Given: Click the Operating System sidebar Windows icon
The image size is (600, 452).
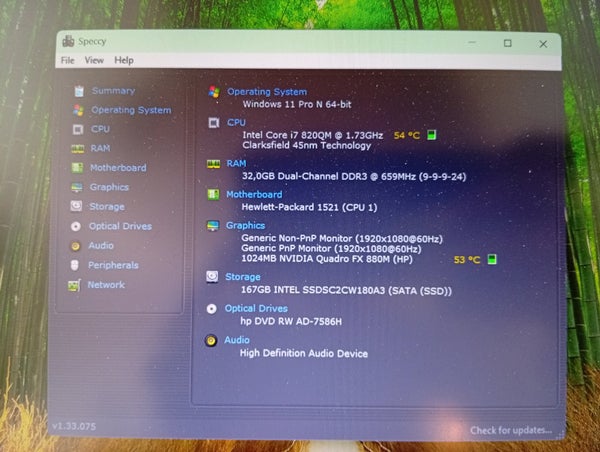Looking at the screenshot, I should click(x=78, y=110).
